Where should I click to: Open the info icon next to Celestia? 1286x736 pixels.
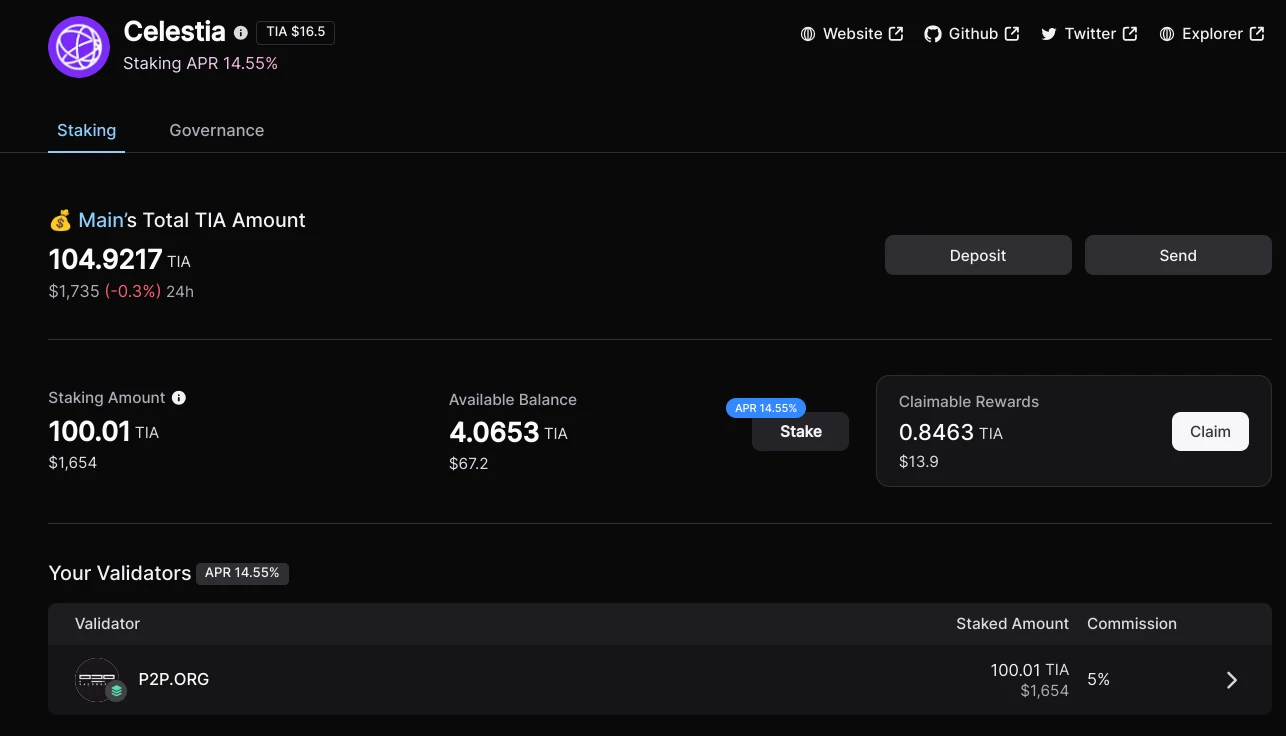coord(241,33)
